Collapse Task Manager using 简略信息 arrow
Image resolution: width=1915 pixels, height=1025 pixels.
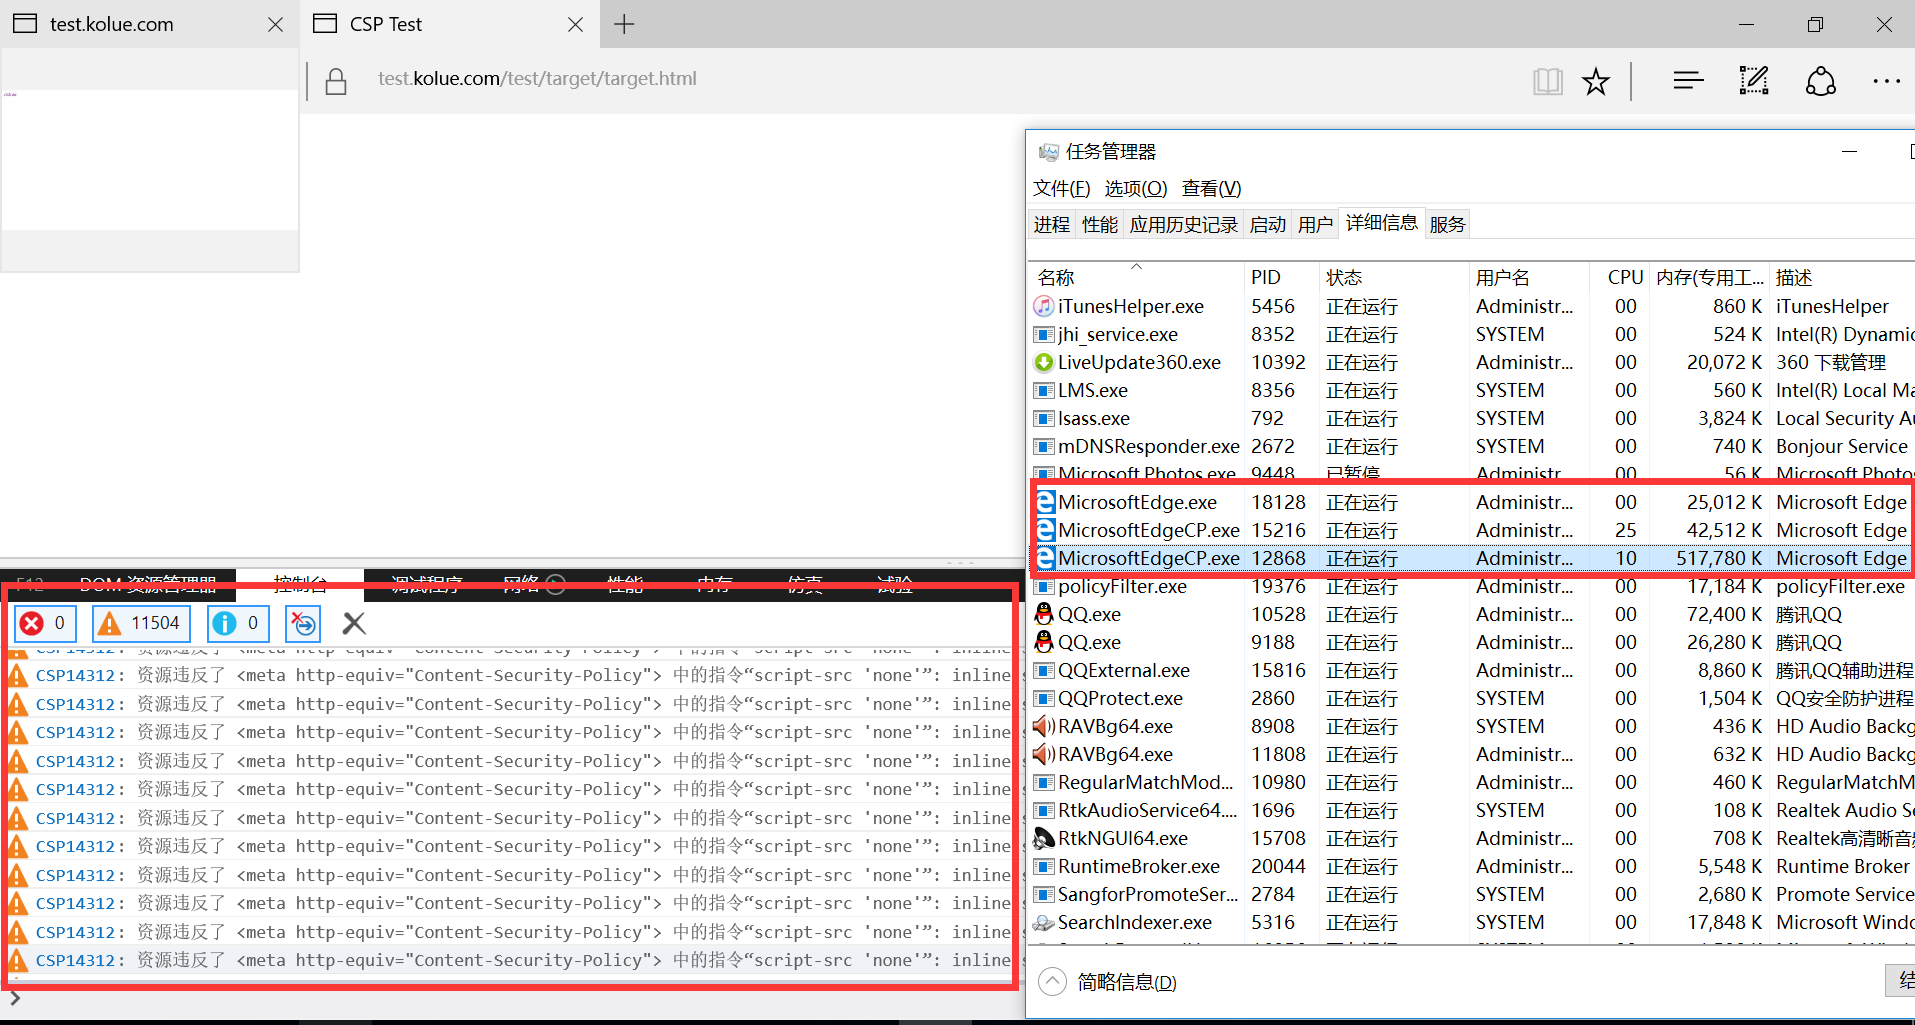coord(1052,982)
